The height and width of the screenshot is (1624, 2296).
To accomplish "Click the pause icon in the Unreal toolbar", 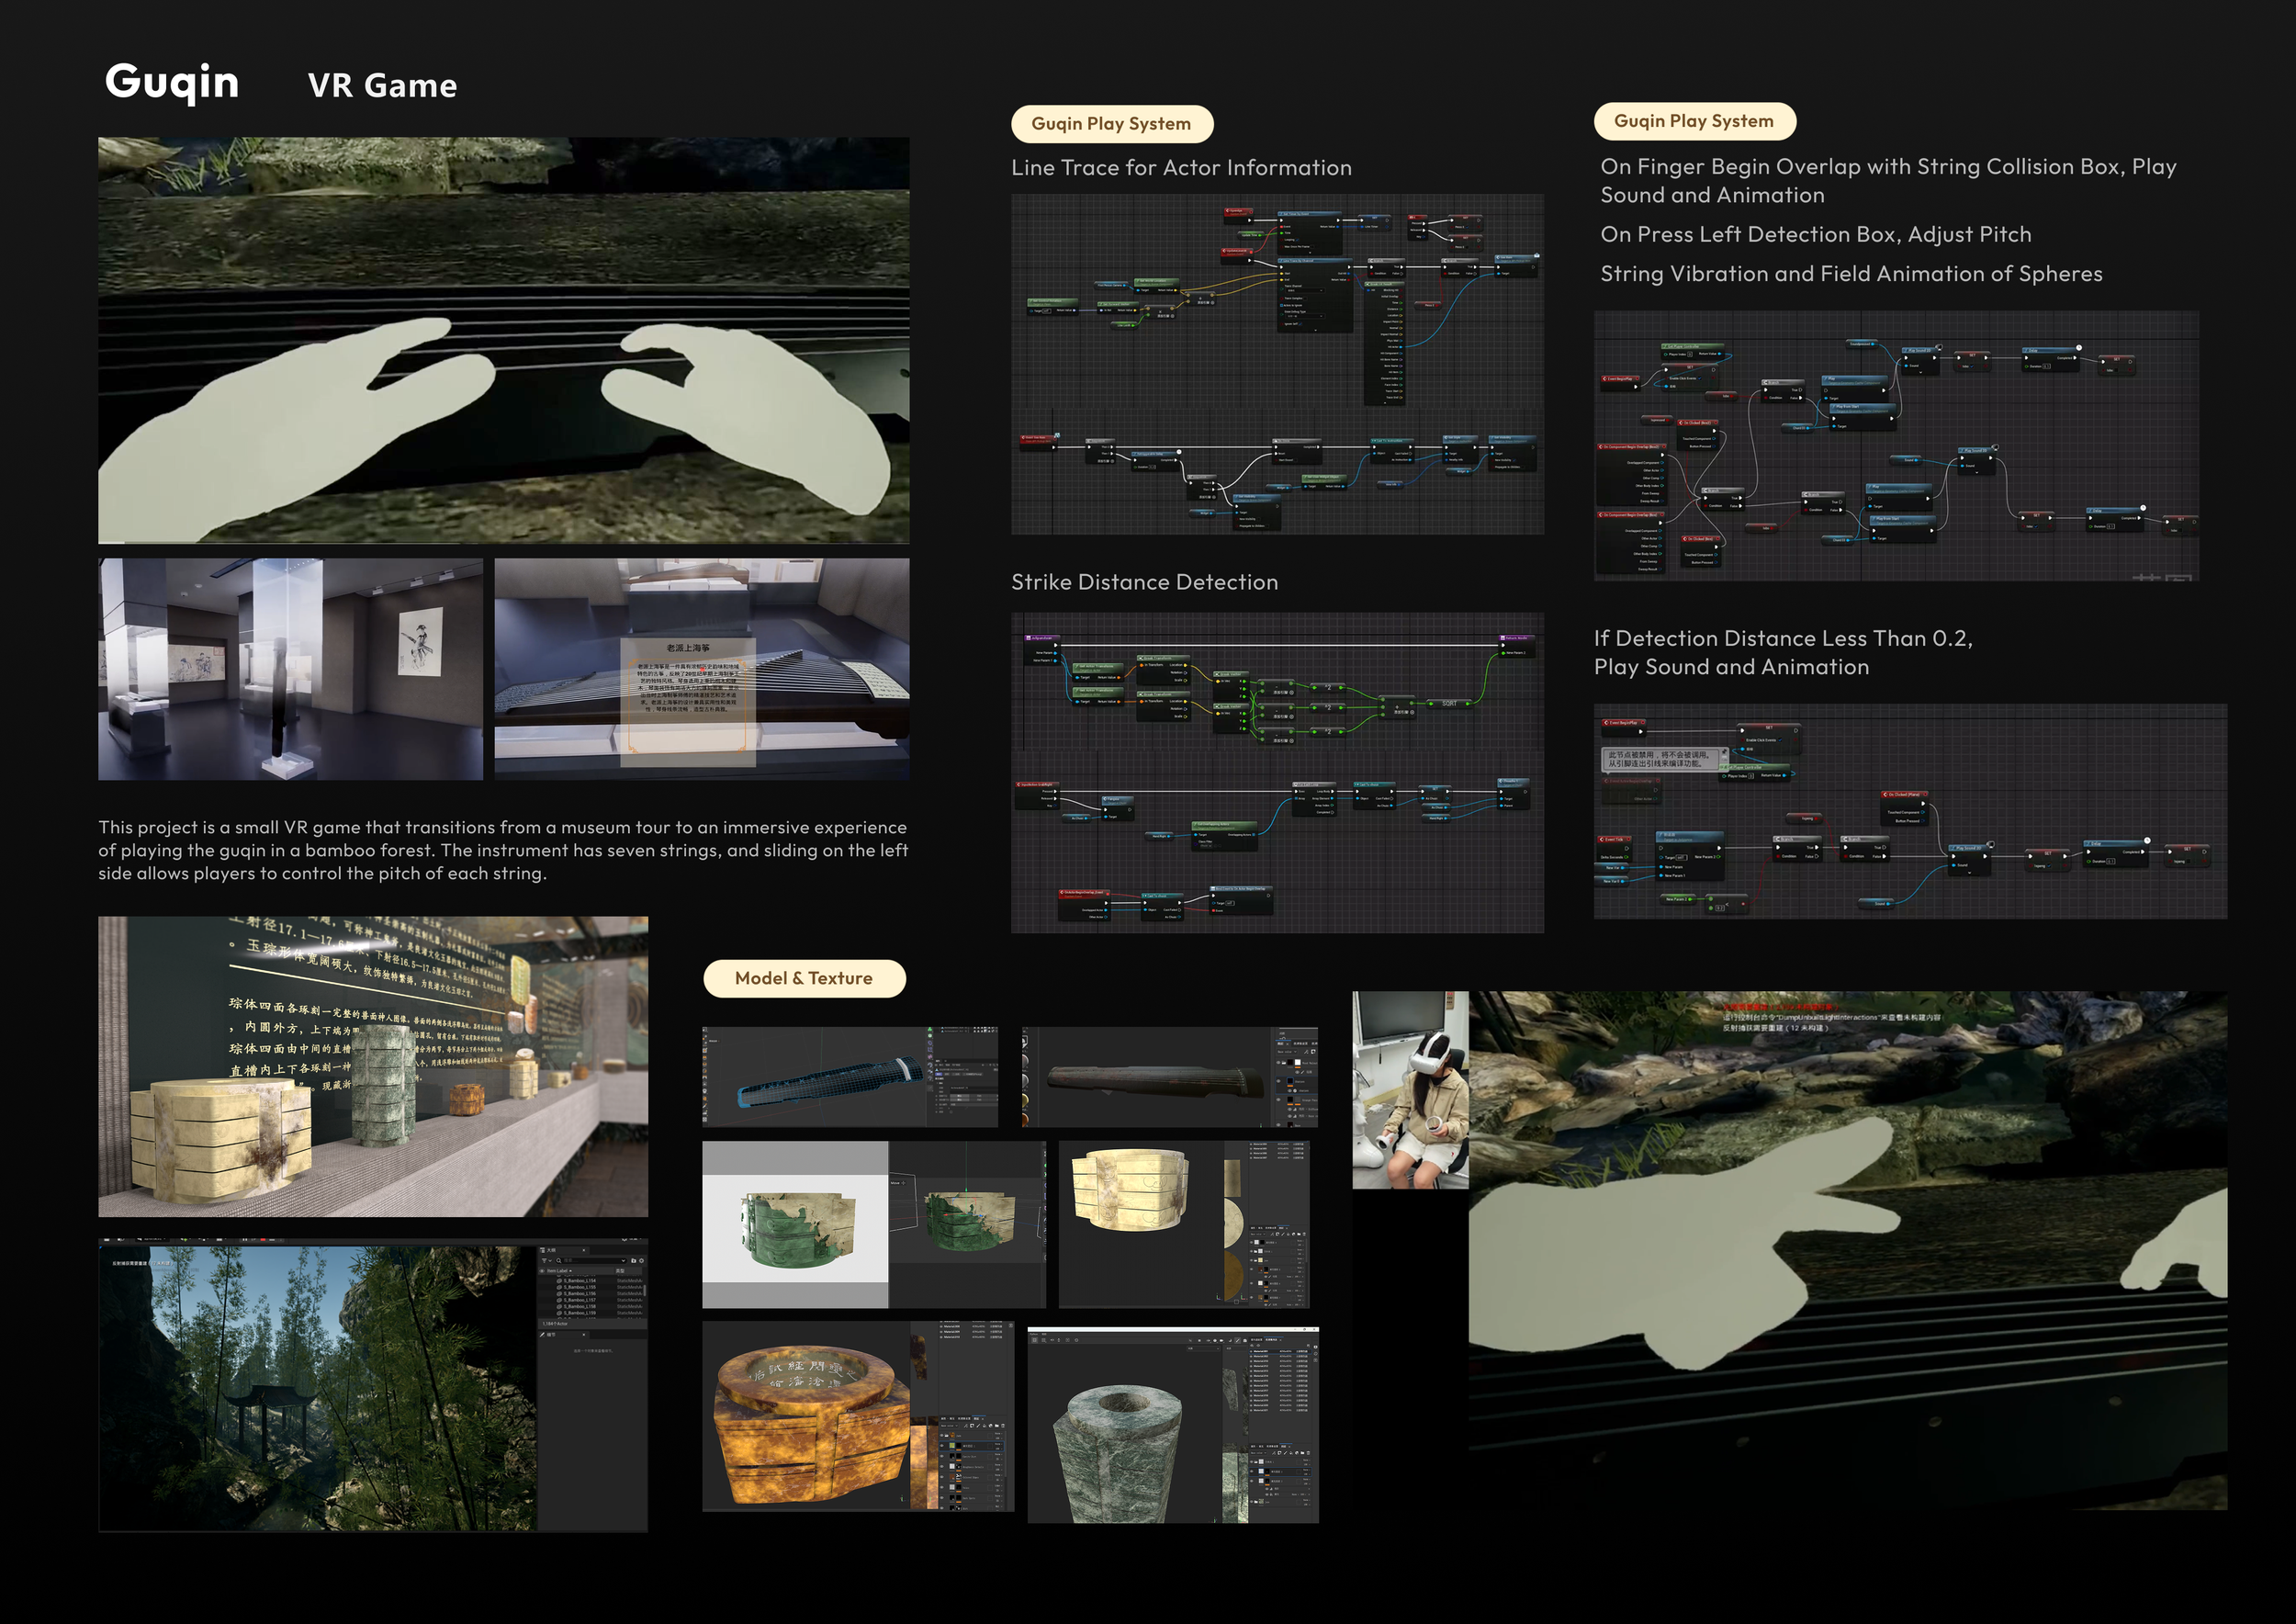I will (245, 1240).
